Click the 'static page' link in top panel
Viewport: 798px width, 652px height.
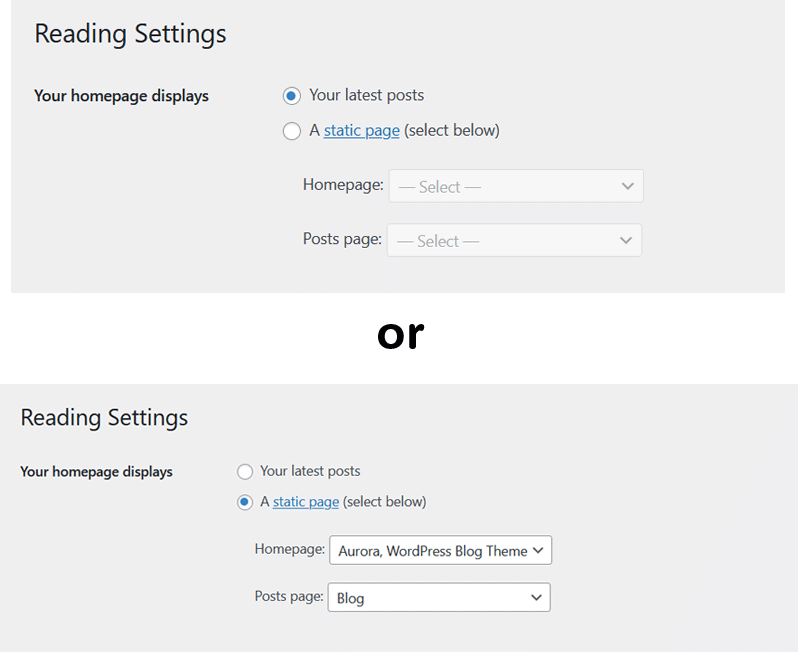(361, 131)
